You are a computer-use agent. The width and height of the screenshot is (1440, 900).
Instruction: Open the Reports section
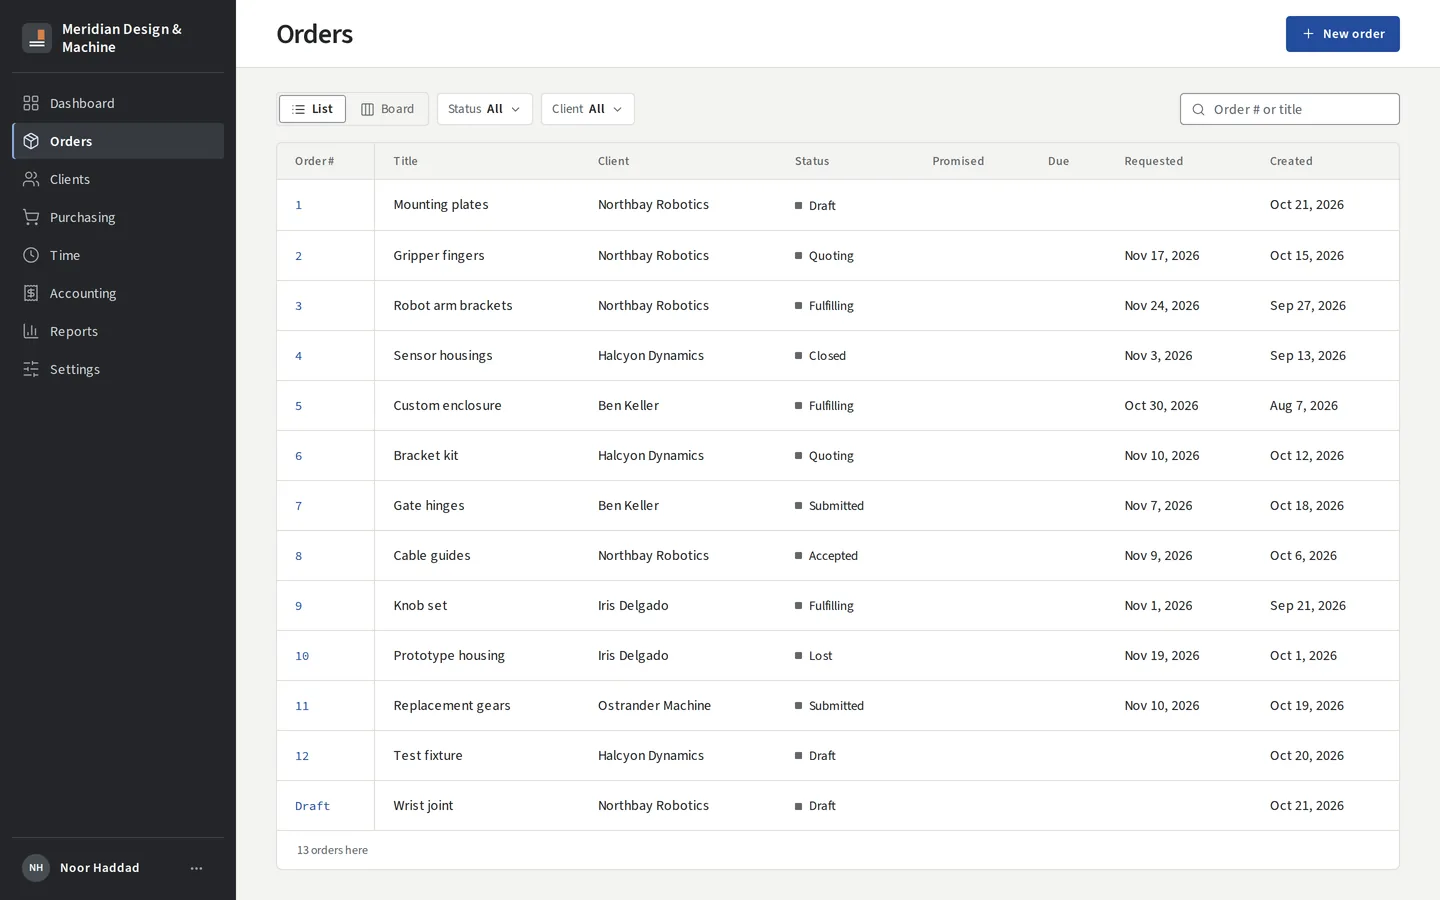pyautogui.click(x=118, y=331)
